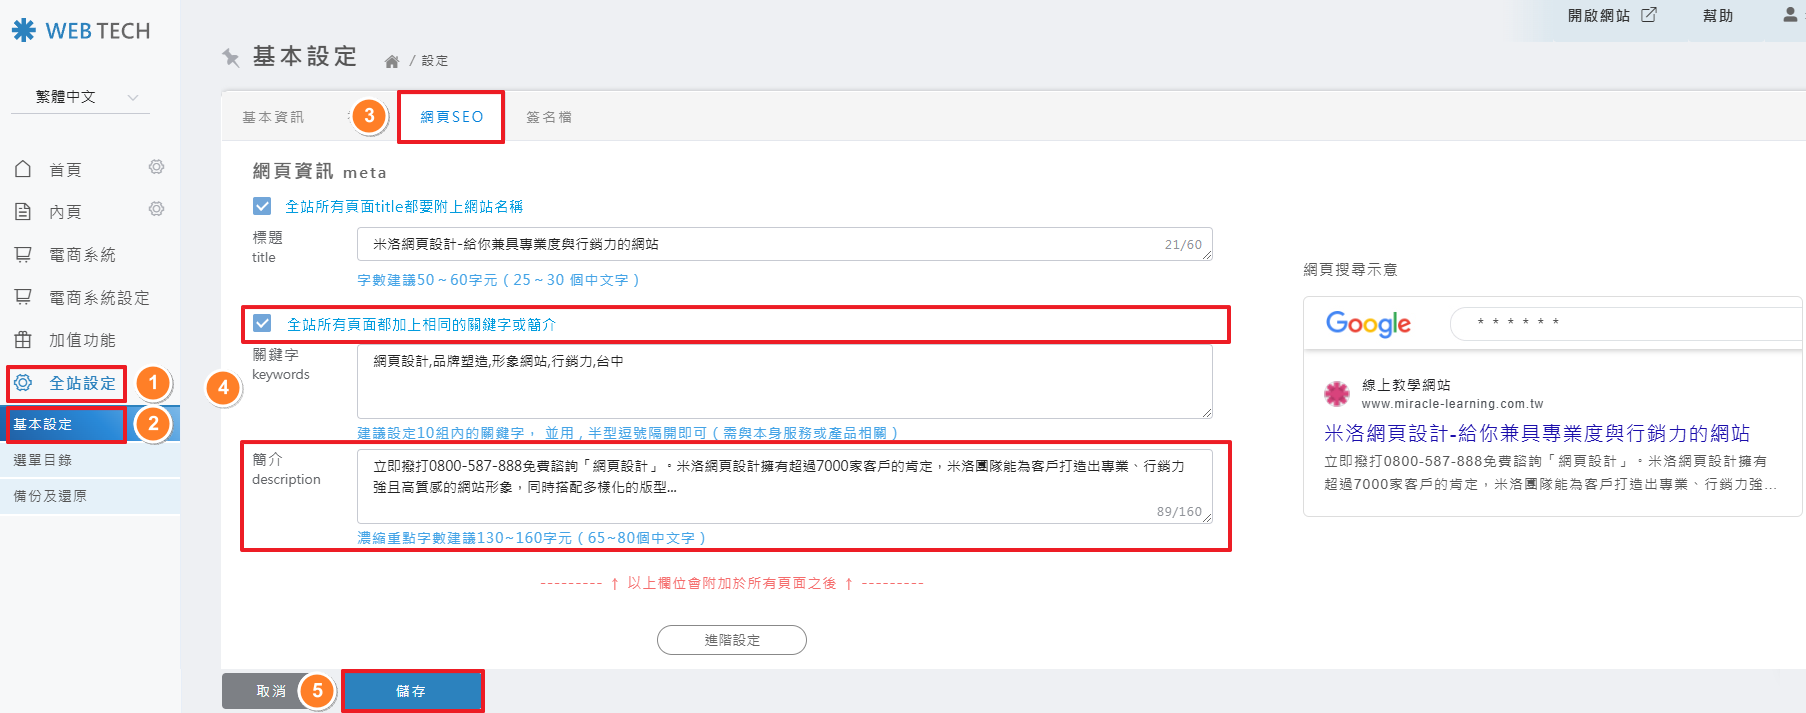1806x713 pixels.
Task: Click the pin icon beside 基本設定 title
Action: (231, 57)
